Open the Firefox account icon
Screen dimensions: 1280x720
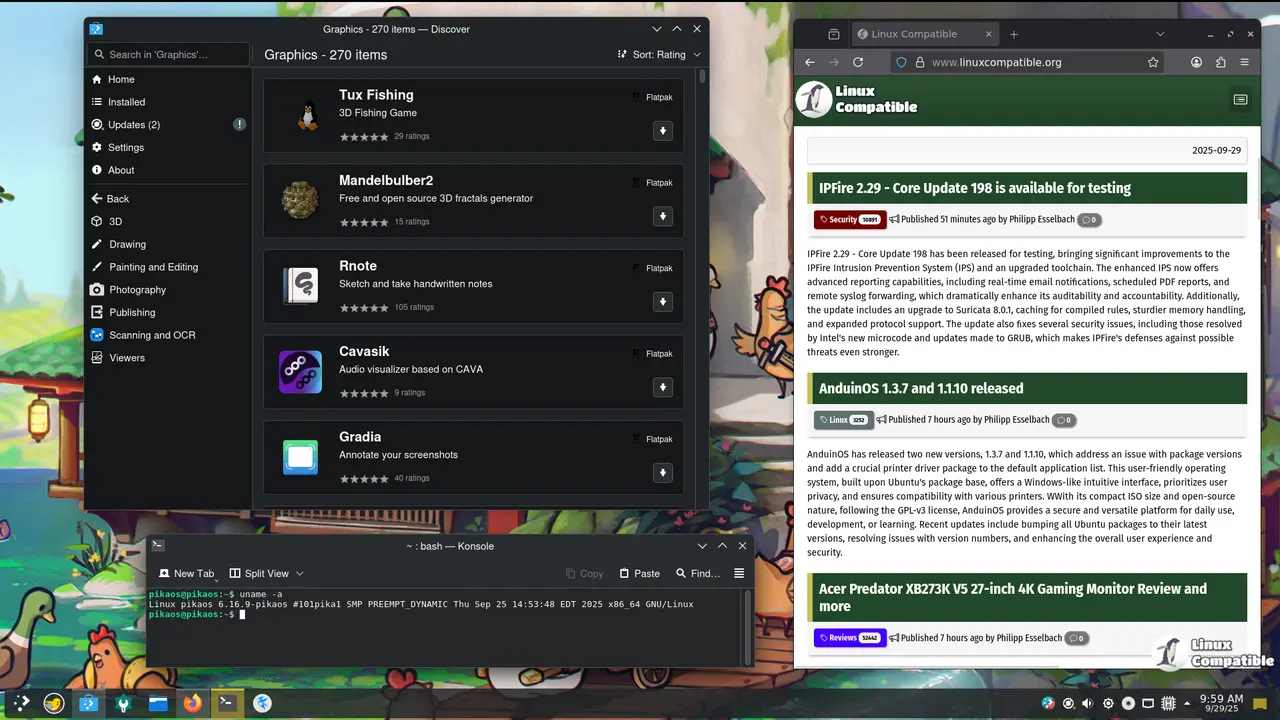click(x=1196, y=62)
